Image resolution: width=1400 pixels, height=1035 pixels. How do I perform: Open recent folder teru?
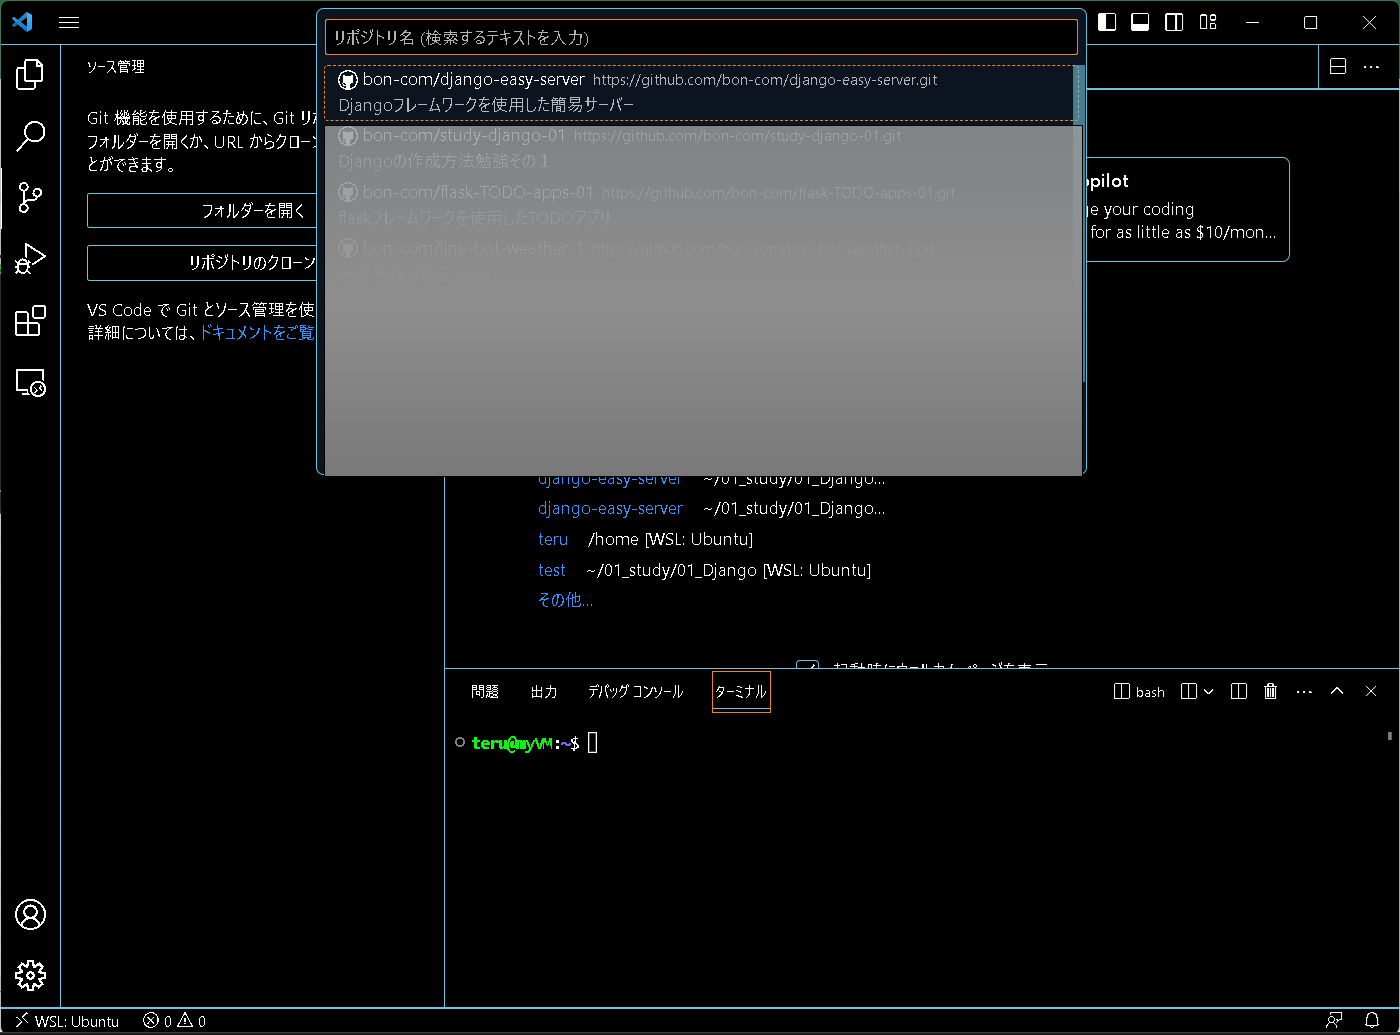click(553, 539)
